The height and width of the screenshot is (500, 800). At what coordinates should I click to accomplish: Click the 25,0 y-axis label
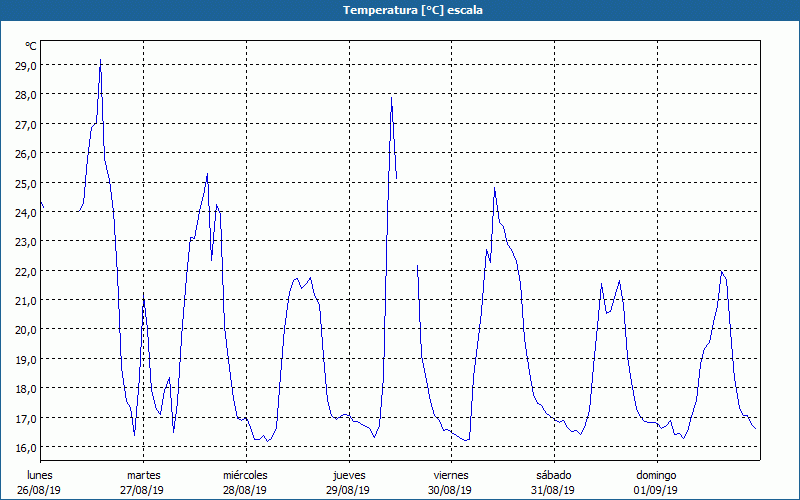click(24, 183)
